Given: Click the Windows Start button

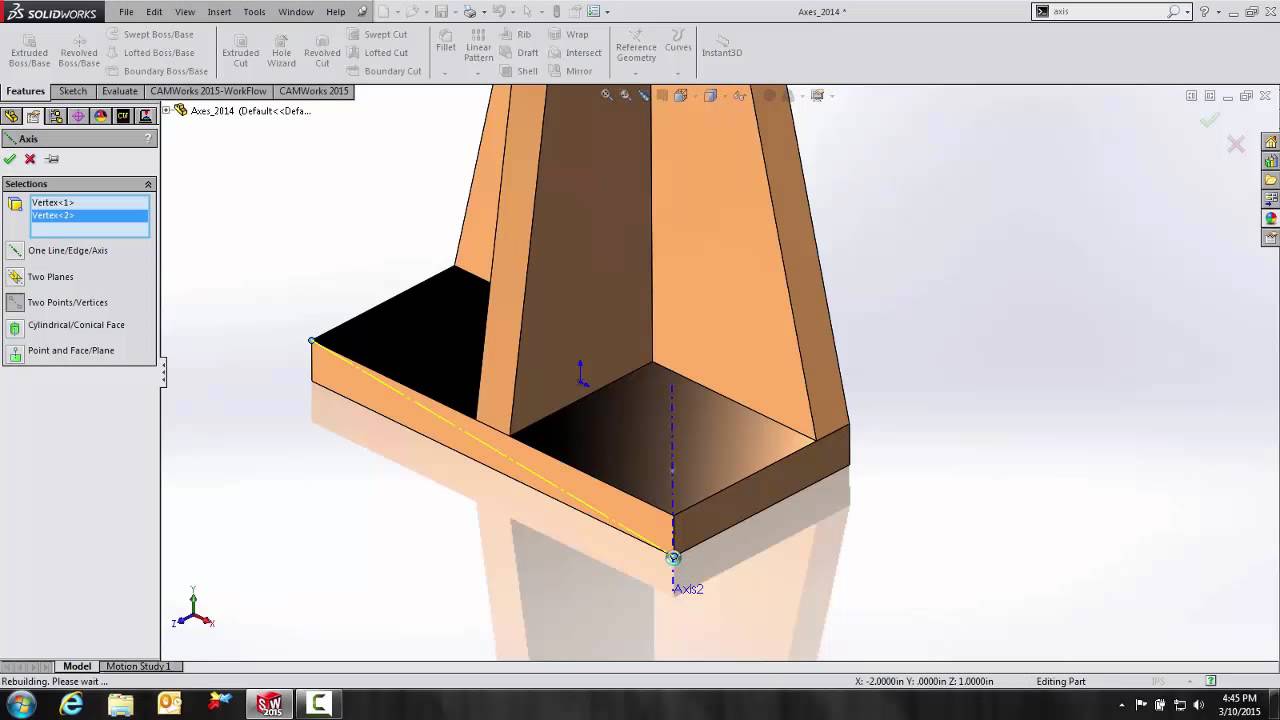Looking at the screenshot, I should coord(21,704).
